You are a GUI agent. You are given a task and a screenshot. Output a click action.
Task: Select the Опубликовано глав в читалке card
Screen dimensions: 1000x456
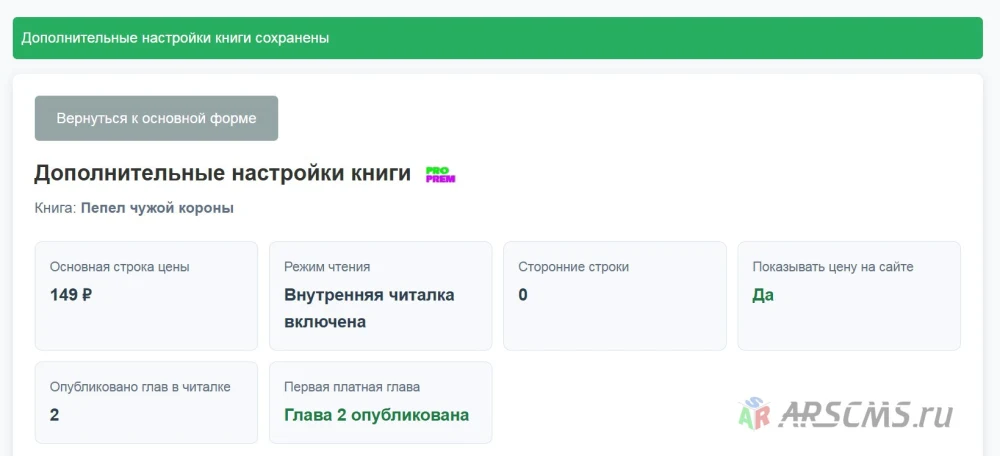[146, 402]
